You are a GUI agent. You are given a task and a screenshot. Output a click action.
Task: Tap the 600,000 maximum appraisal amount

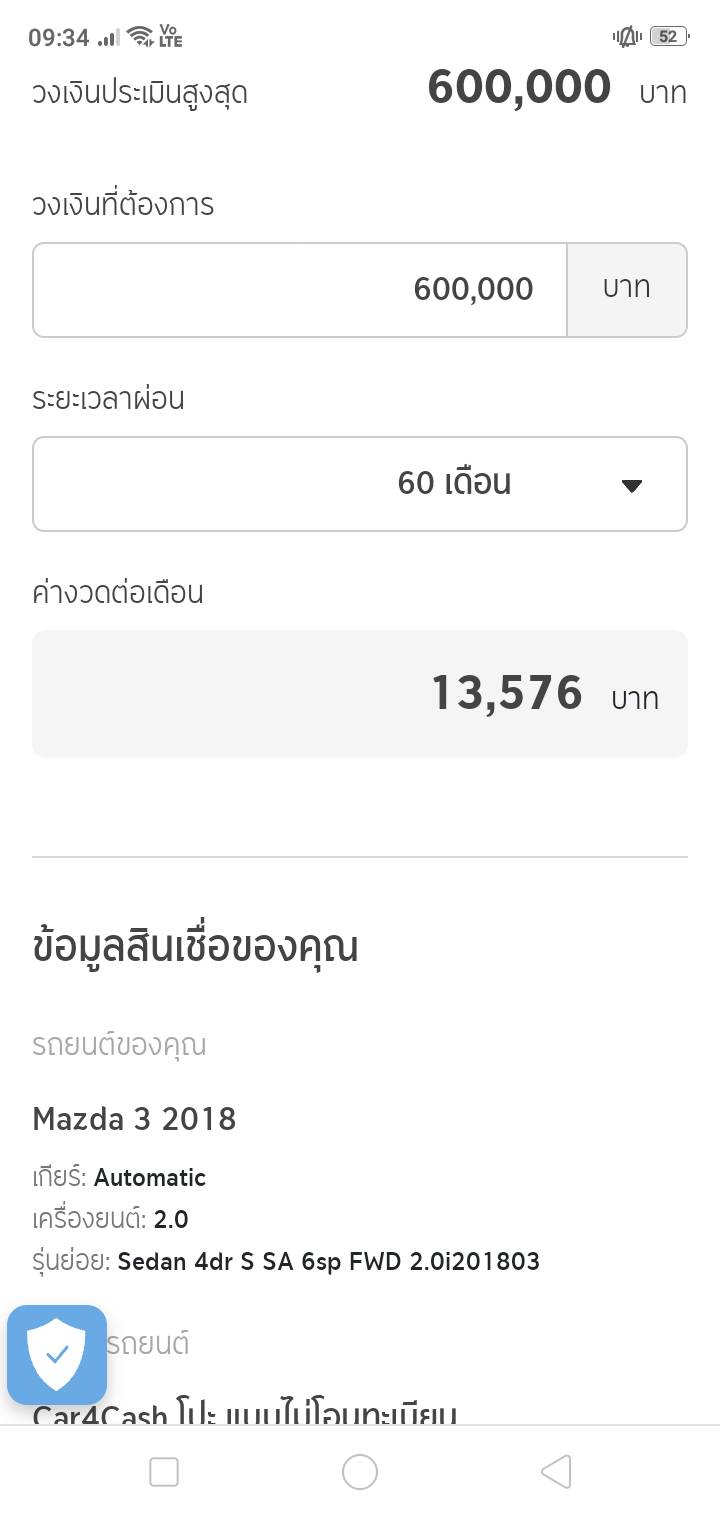519,88
